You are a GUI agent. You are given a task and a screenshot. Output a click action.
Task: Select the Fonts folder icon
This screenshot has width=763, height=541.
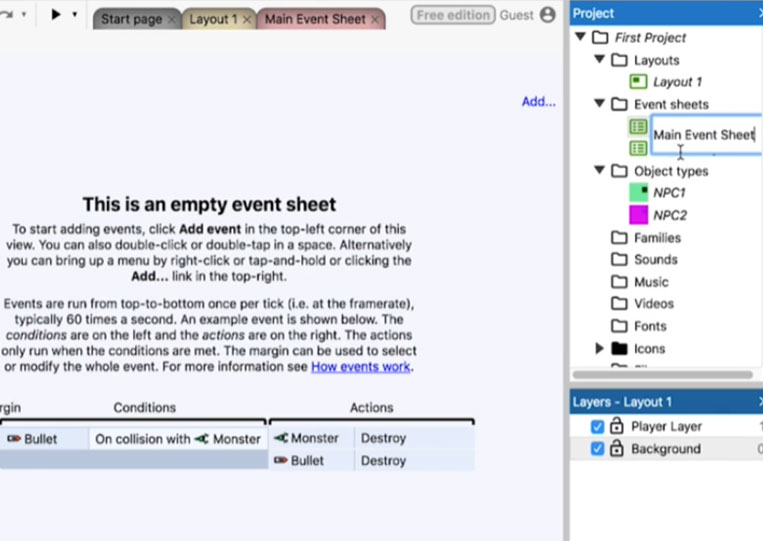point(619,326)
